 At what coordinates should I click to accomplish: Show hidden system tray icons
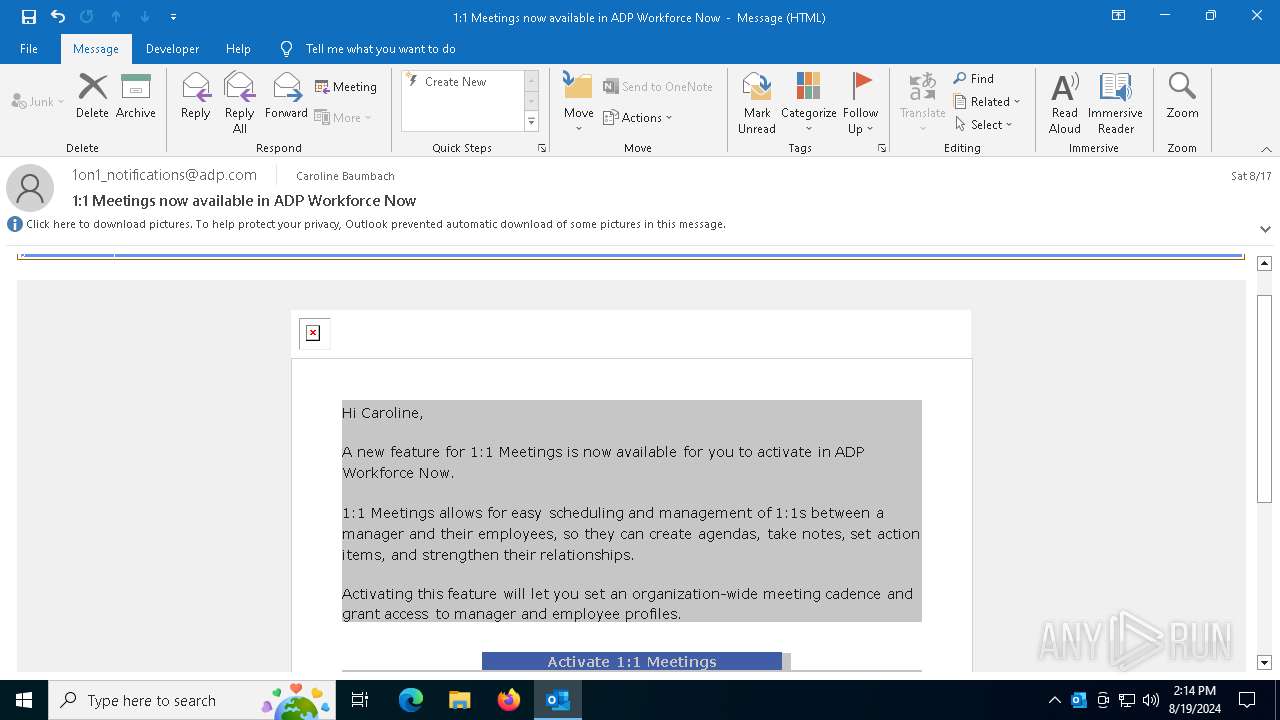(1054, 700)
